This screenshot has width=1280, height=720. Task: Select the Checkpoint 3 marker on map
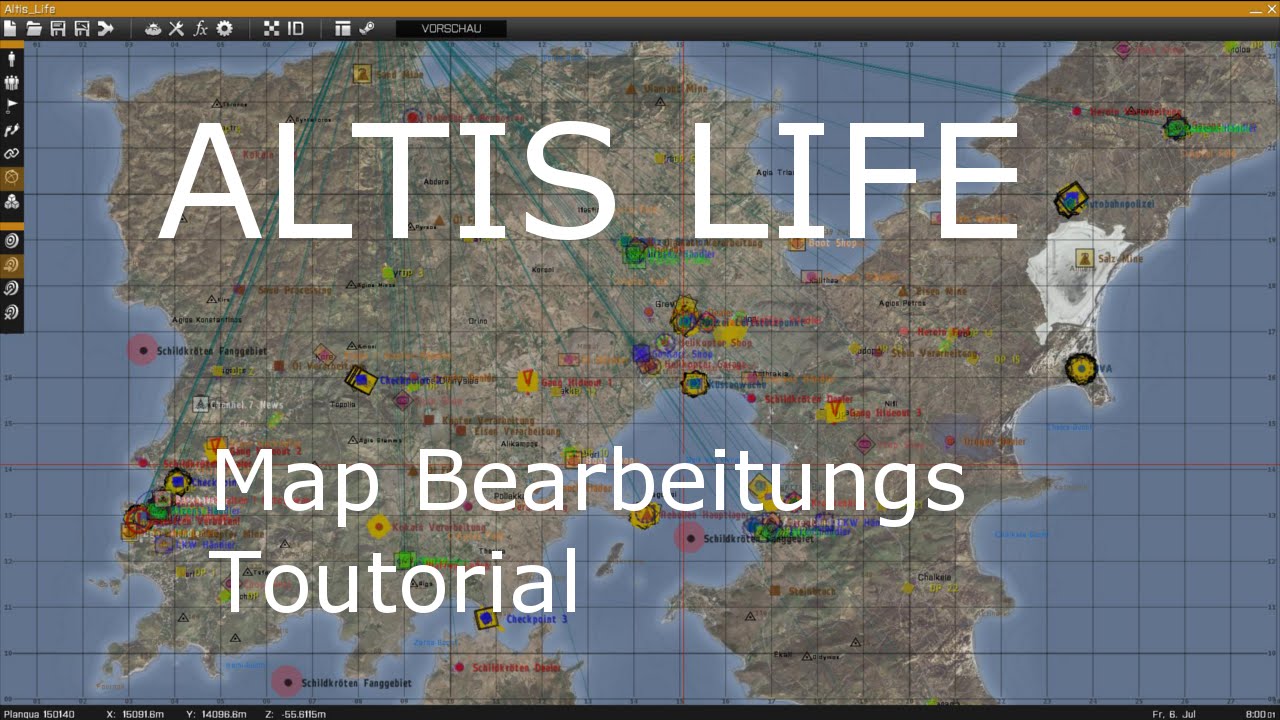point(486,619)
